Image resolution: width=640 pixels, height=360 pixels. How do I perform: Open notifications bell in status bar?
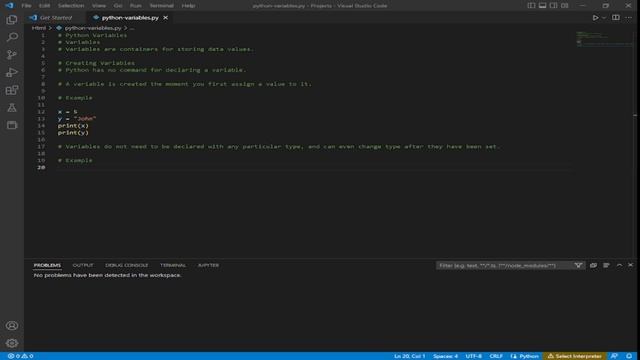(x=629, y=356)
